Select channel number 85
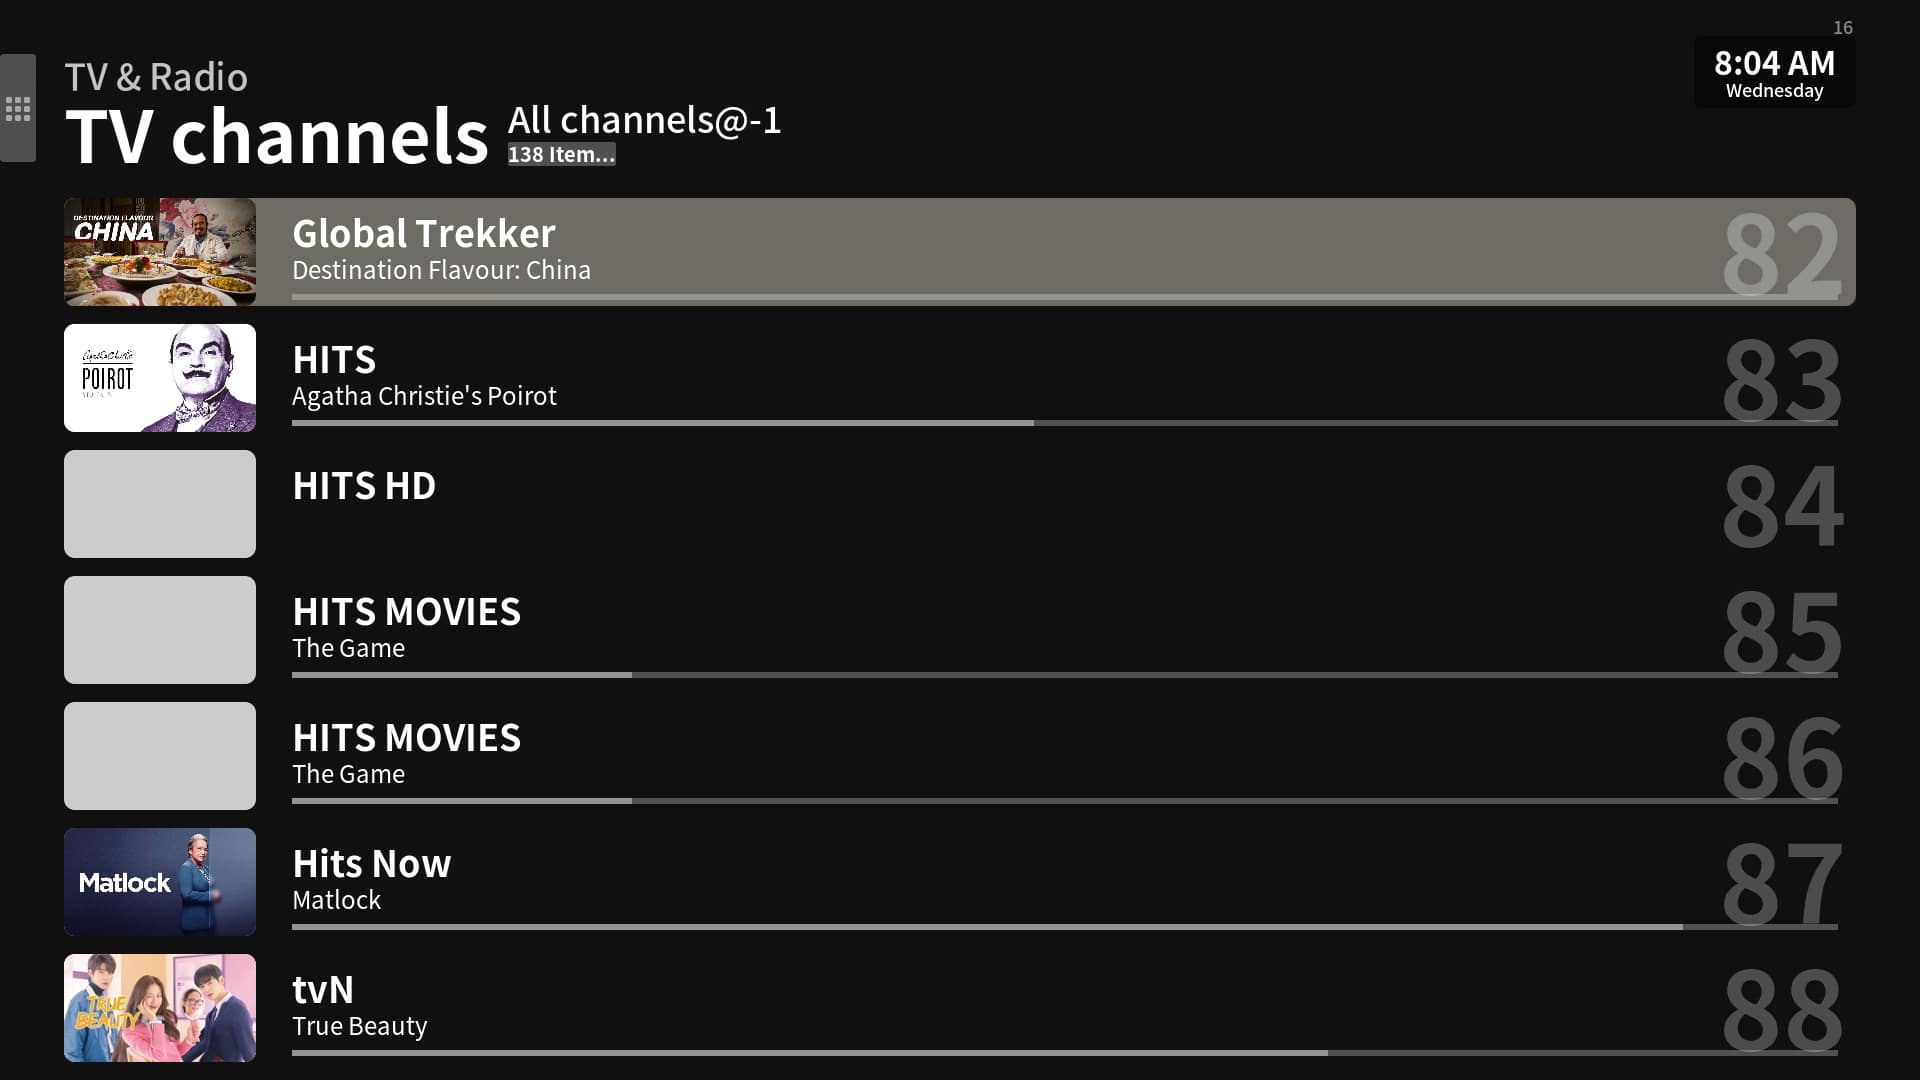The width and height of the screenshot is (1920, 1080). click(x=1781, y=632)
